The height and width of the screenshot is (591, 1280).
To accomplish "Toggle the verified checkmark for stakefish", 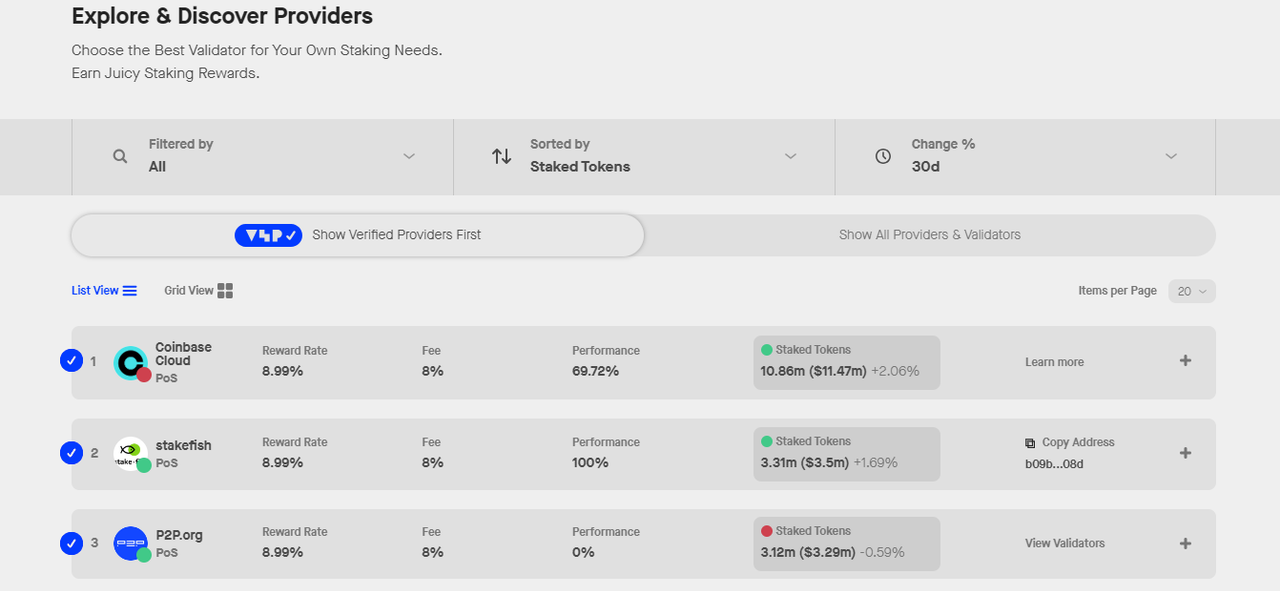I will (x=71, y=453).
